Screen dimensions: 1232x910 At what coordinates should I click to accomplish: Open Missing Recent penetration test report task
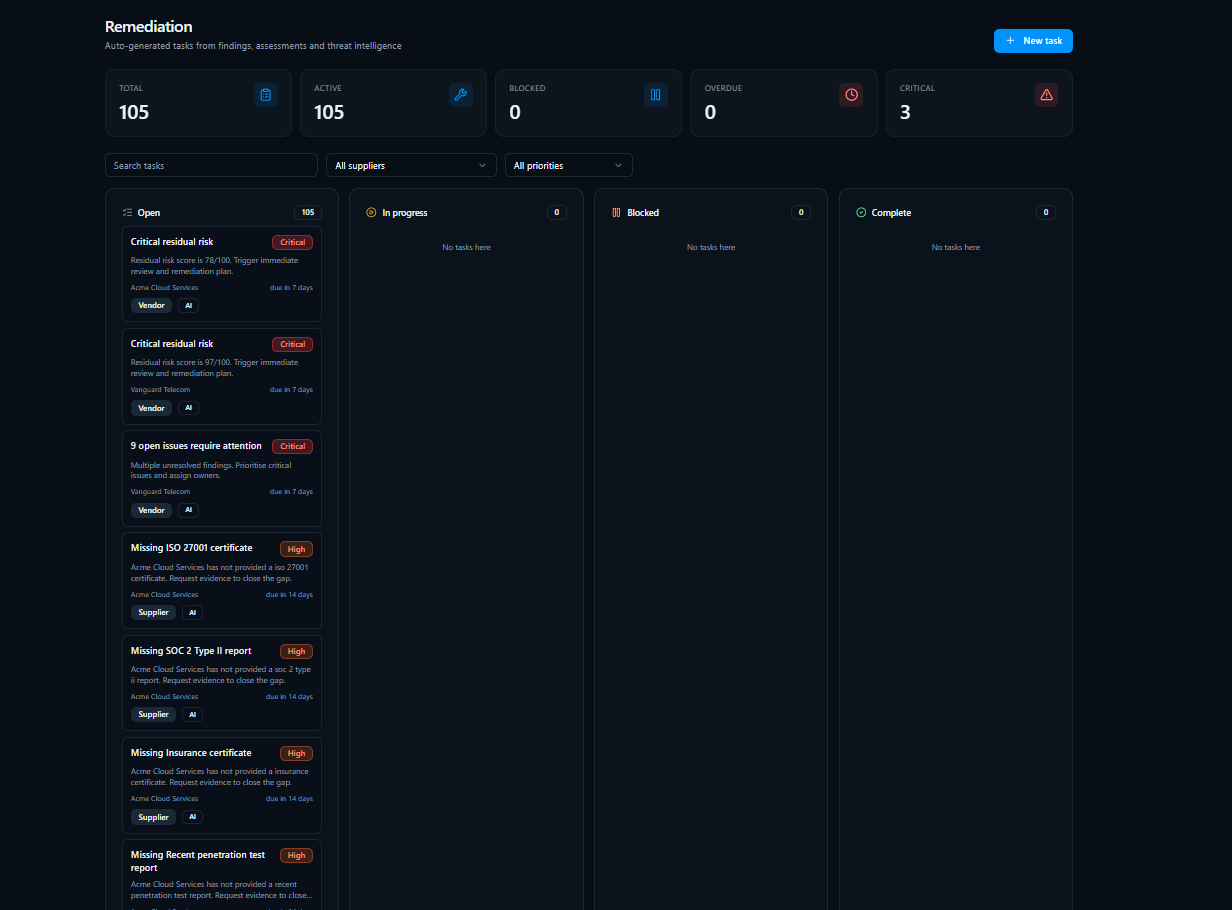click(222, 875)
